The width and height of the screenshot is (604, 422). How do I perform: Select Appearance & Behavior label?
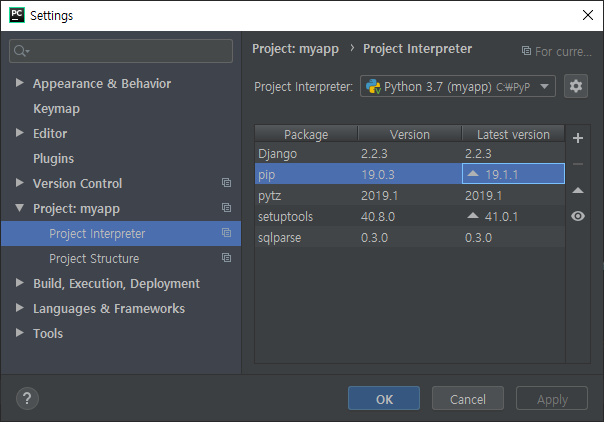(102, 84)
